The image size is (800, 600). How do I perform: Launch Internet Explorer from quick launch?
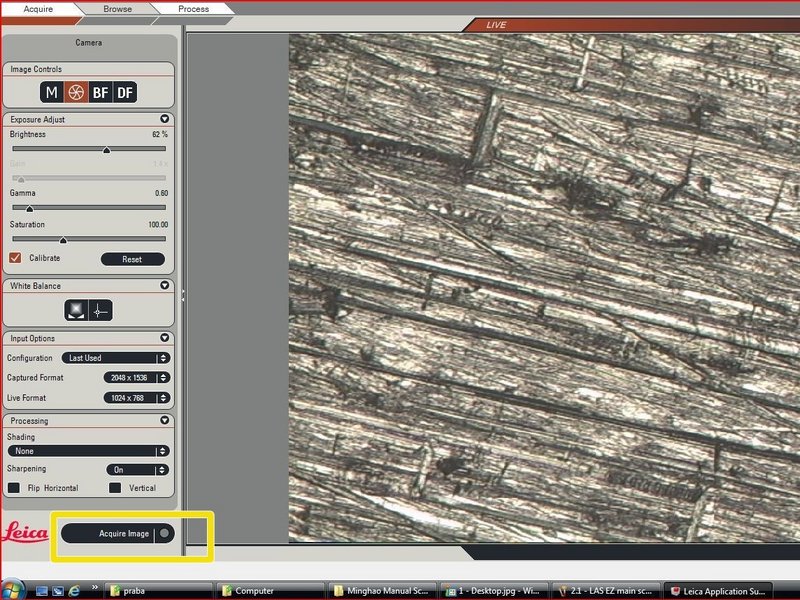pyautogui.click(x=74, y=591)
